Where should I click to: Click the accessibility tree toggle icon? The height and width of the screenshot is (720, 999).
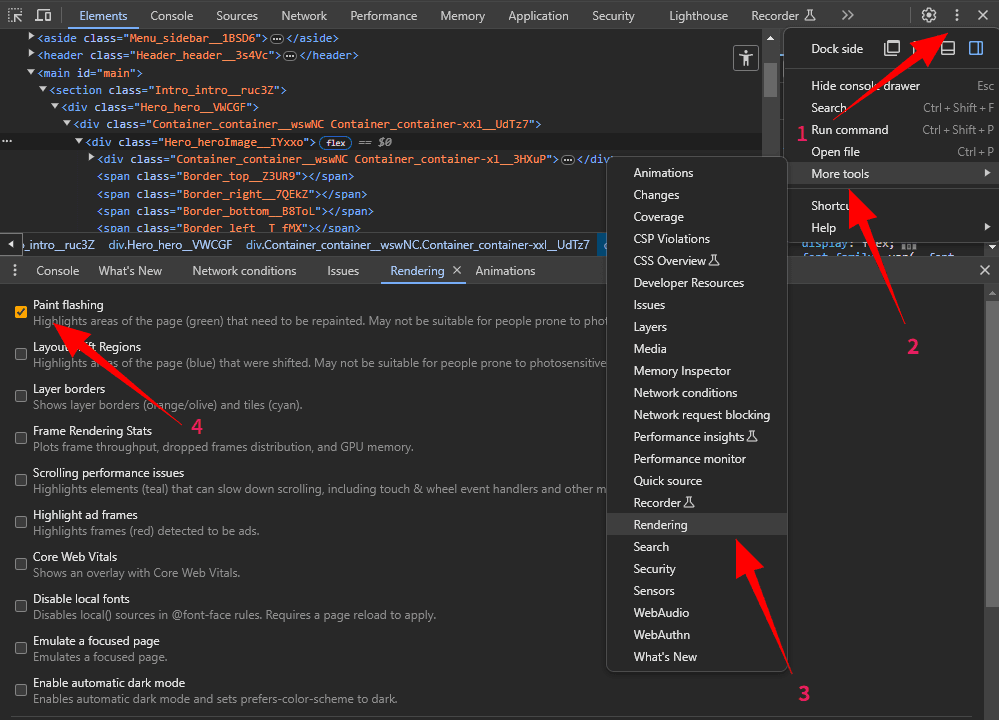click(x=745, y=58)
